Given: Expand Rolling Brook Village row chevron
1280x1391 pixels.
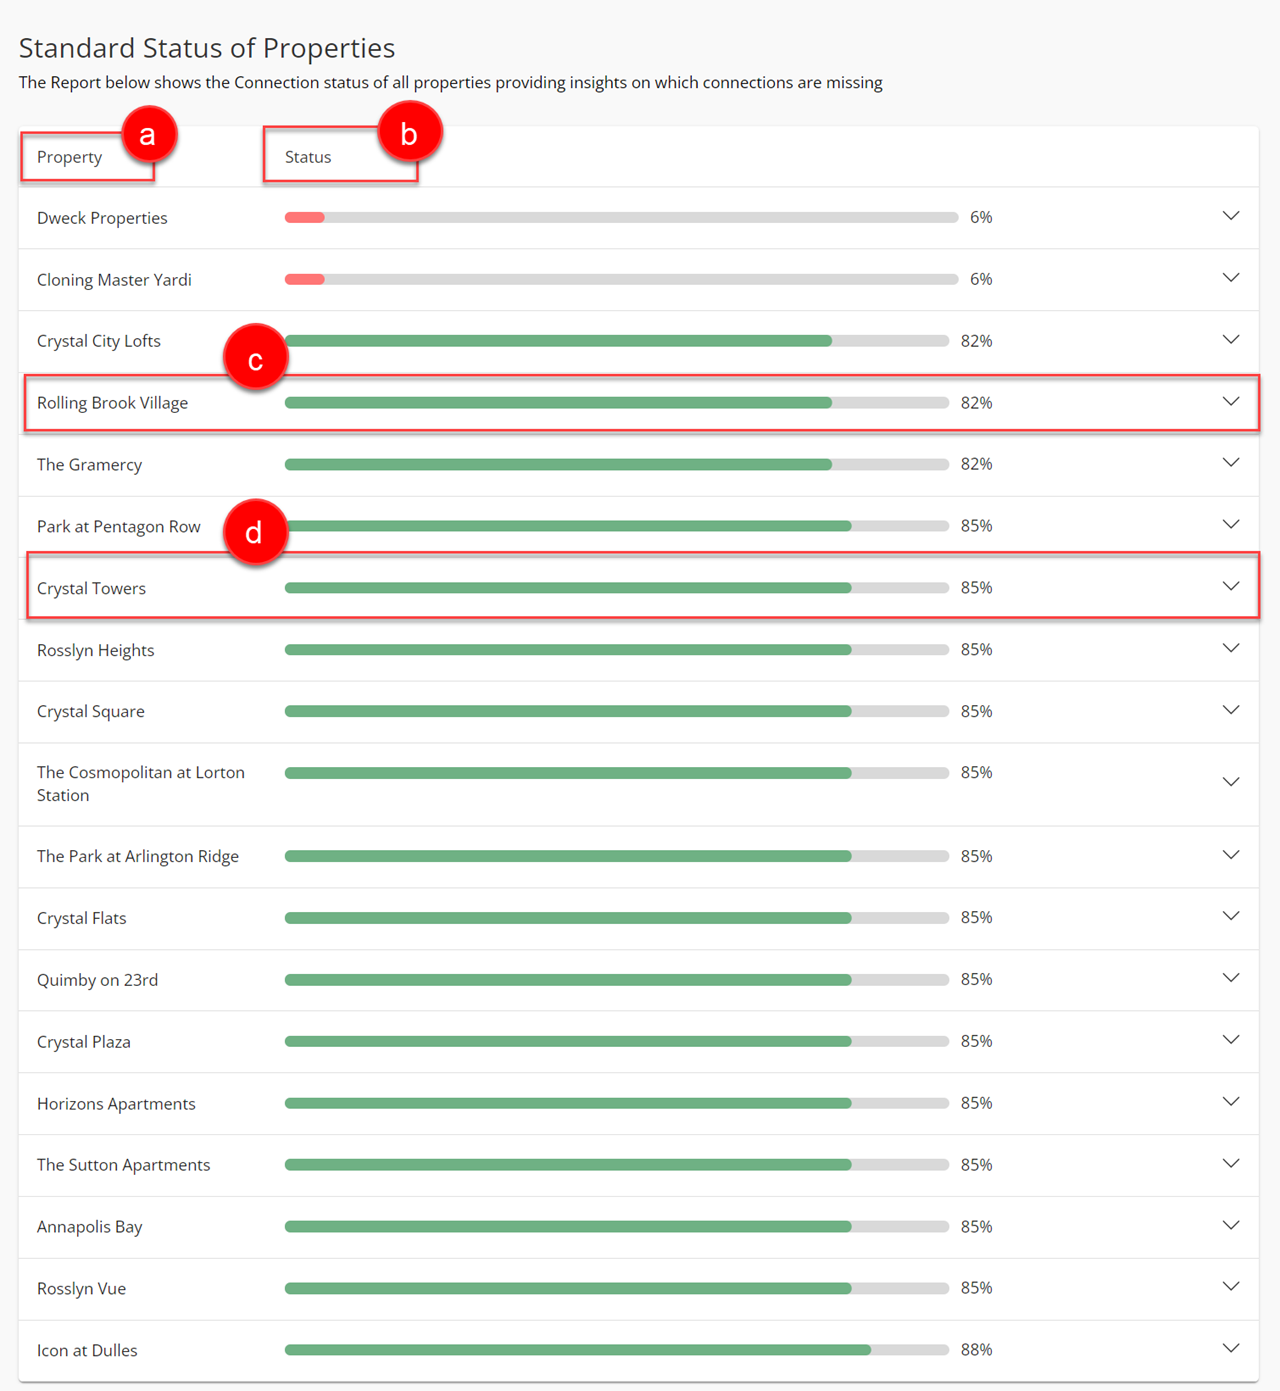Looking at the screenshot, I should [1231, 403].
